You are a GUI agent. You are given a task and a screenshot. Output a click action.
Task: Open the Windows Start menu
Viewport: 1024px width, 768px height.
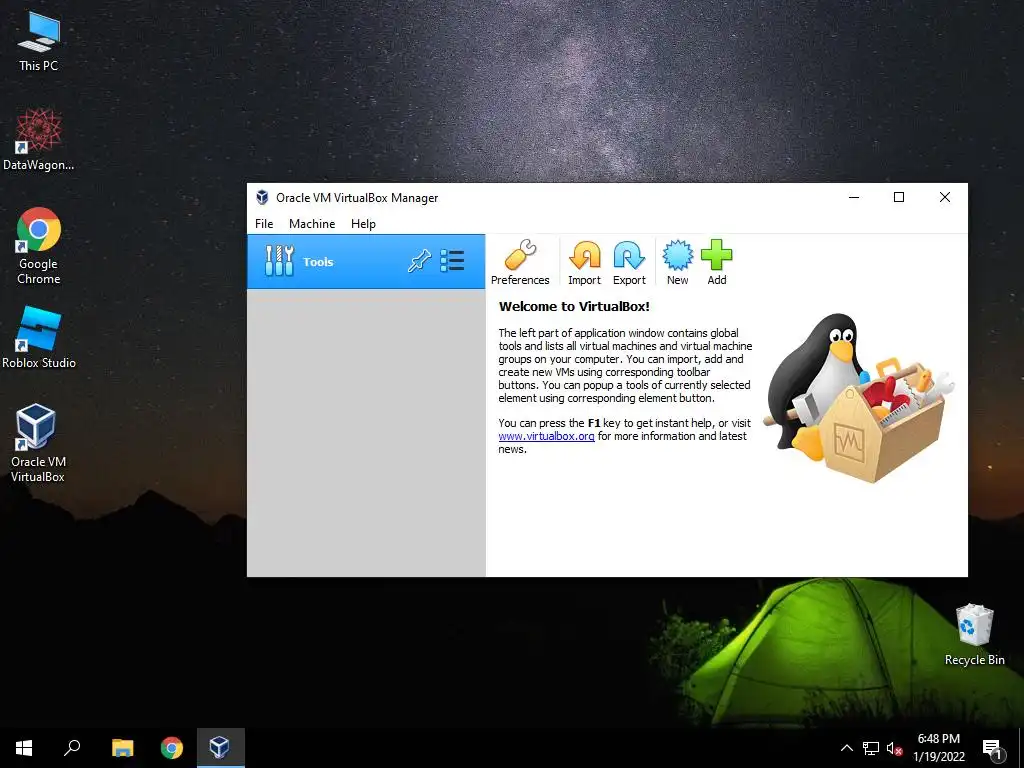[24, 748]
